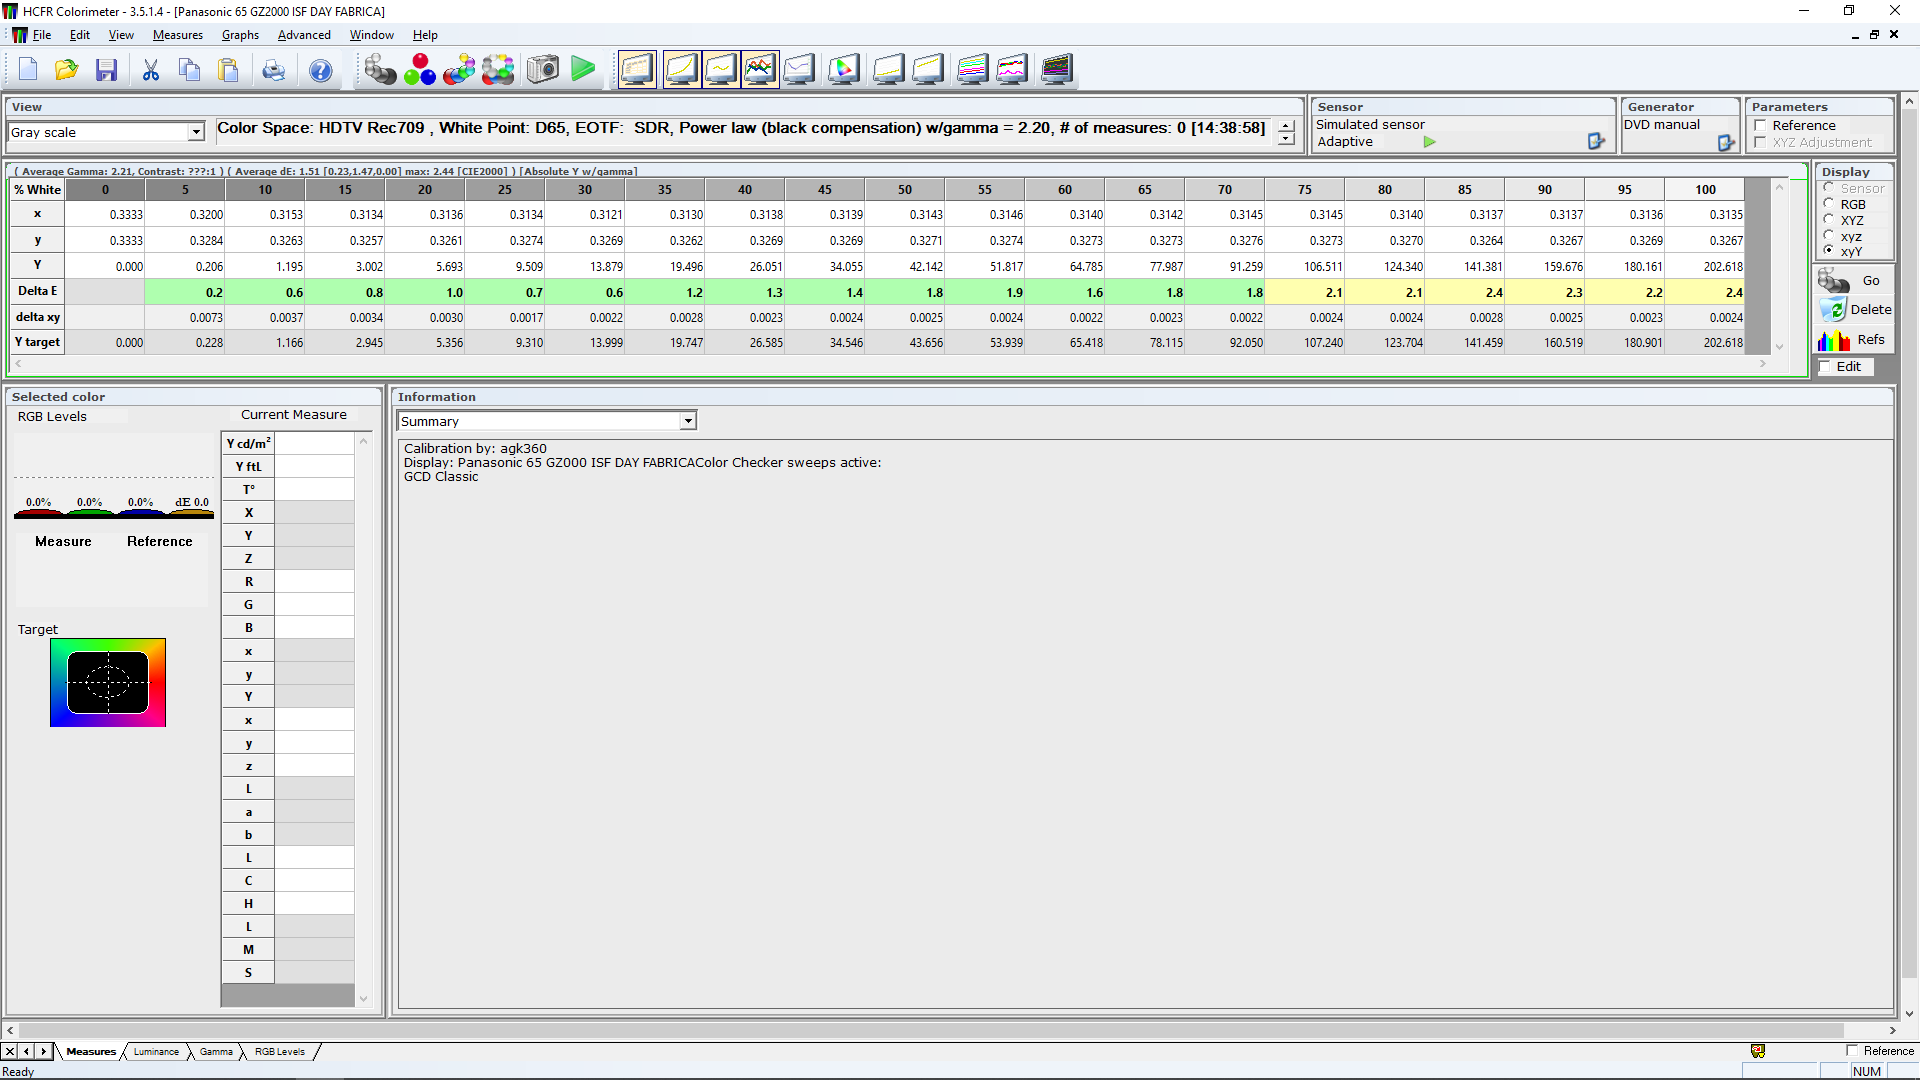This screenshot has width=1920, height=1080.
Task: Click the Measure gray scale icon
Action: coord(380,70)
